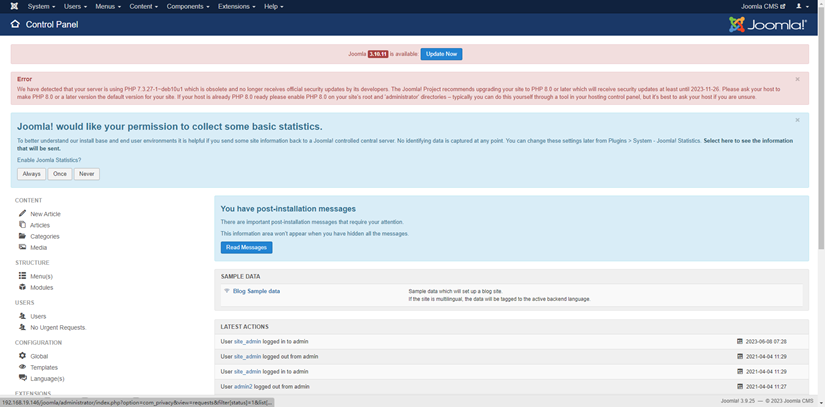Viewport: 825px width, 407px height.
Task: Click the Categories folder icon
Action: click(22, 236)
